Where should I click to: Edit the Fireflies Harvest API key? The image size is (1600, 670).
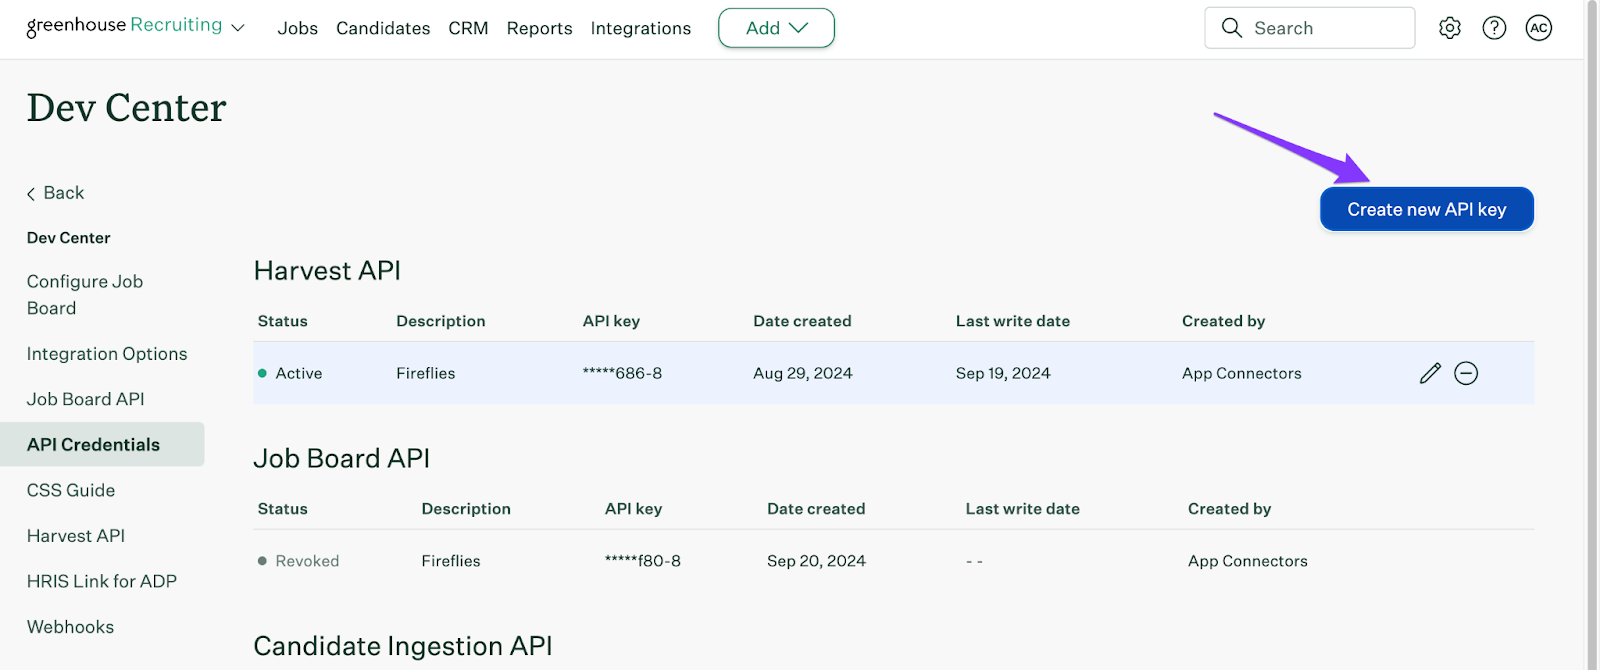1430,373
